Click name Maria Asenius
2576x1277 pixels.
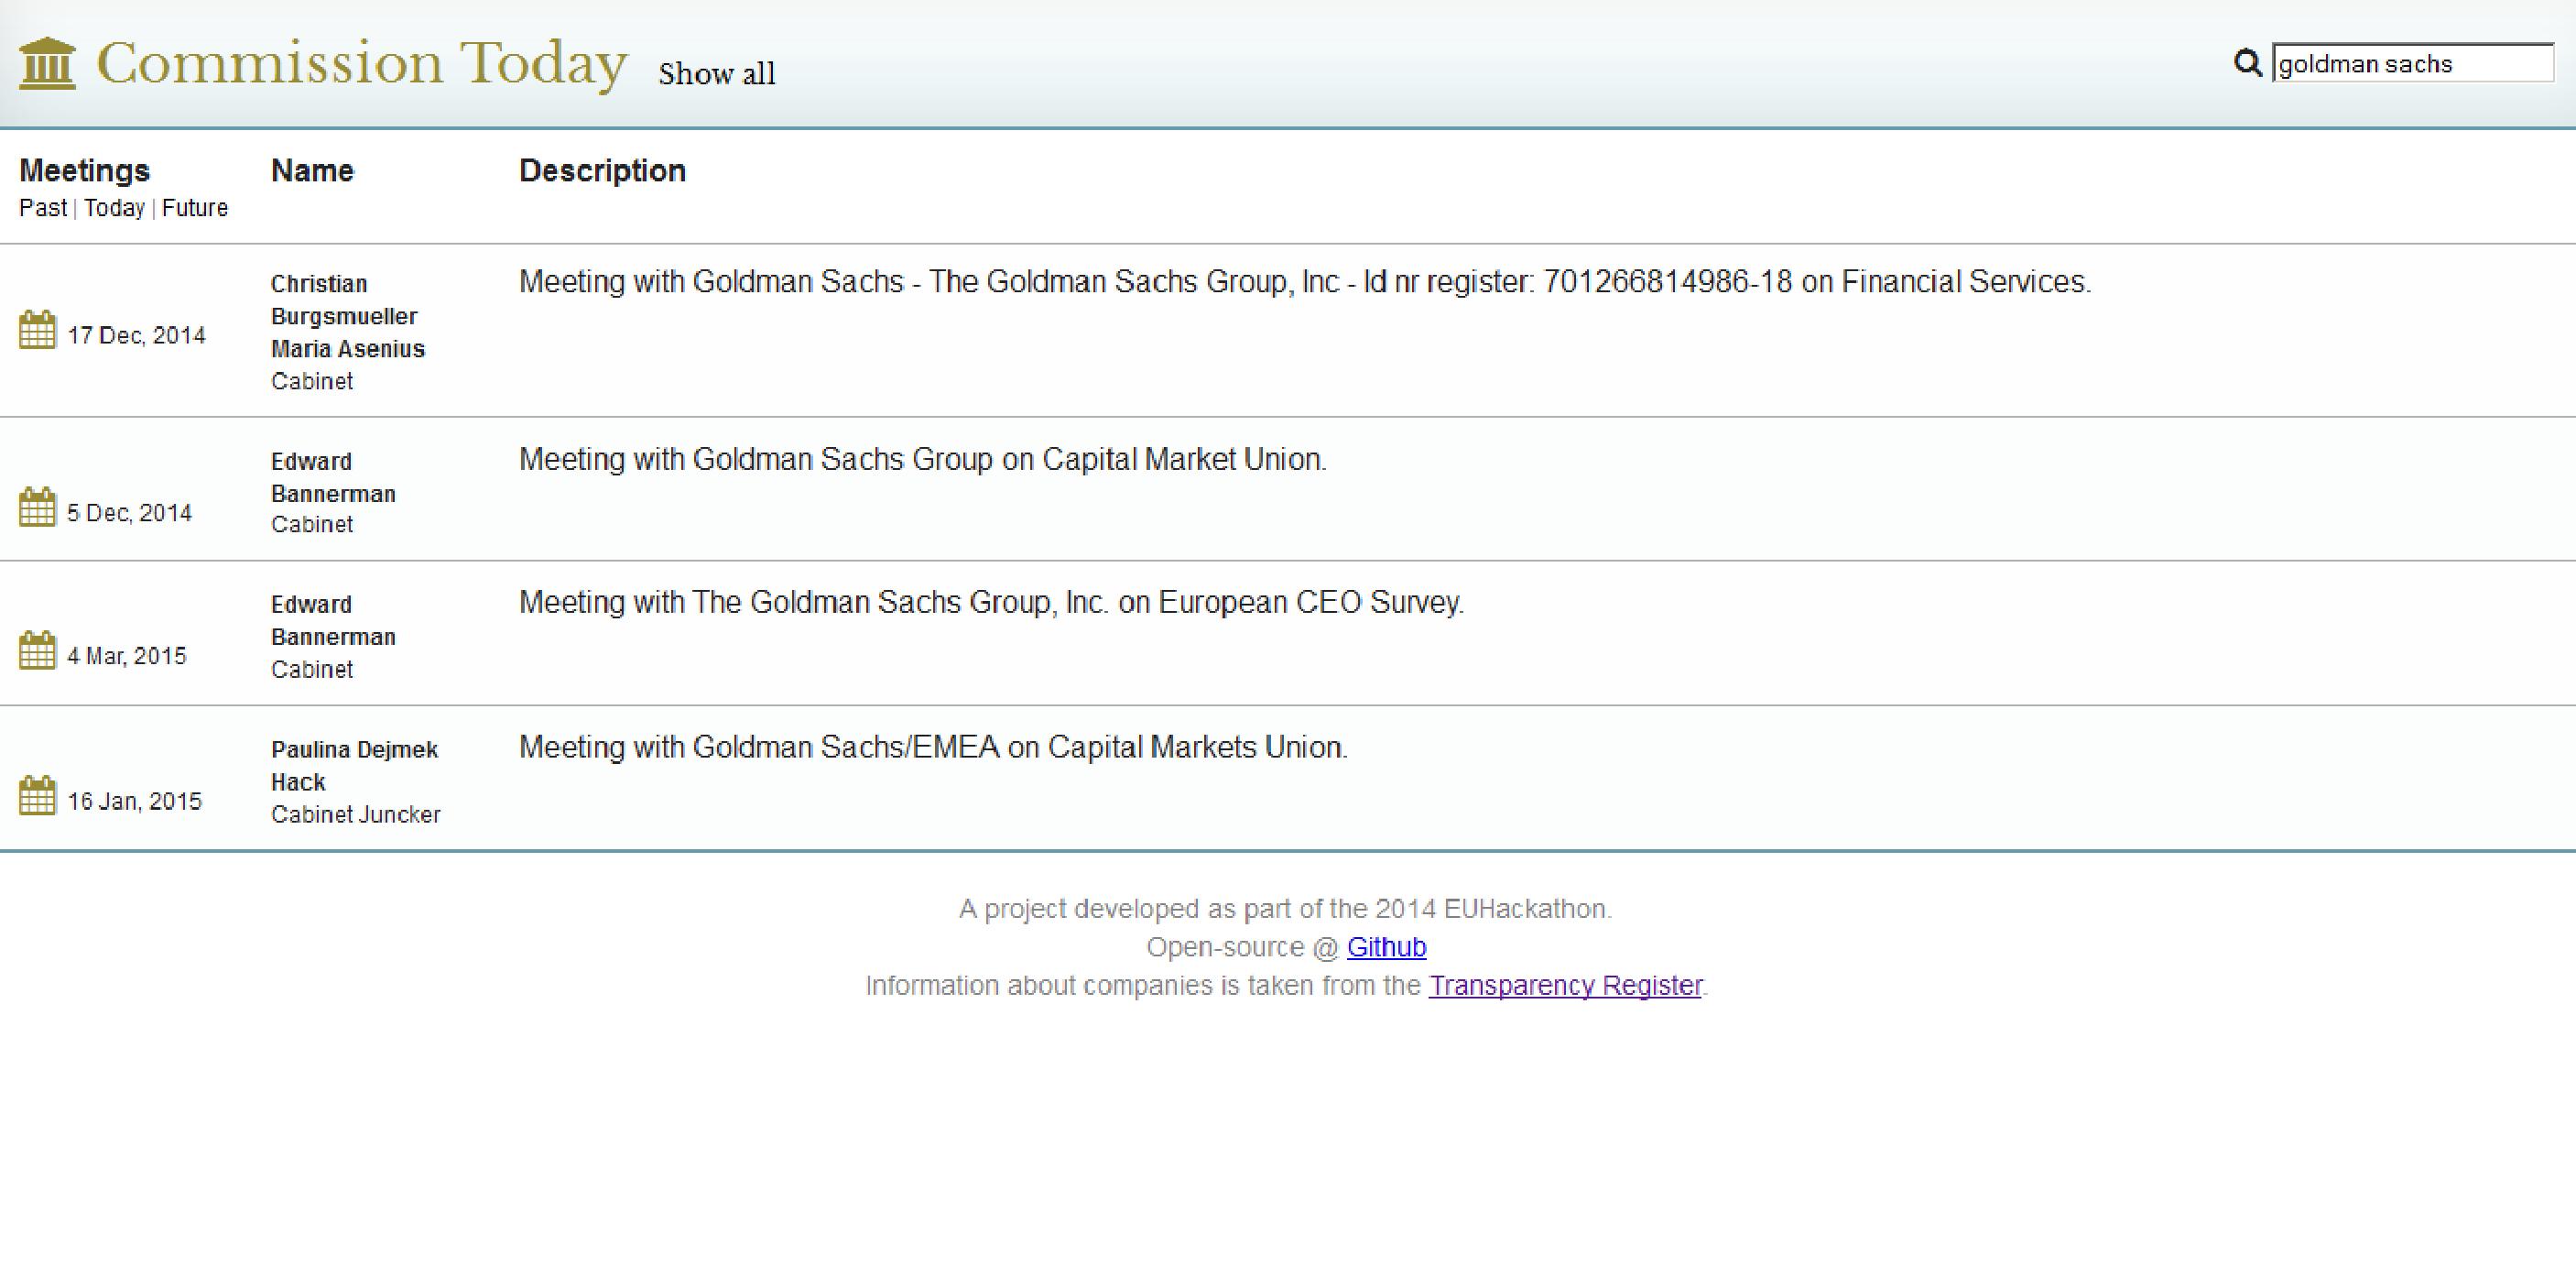pos(347,349)
